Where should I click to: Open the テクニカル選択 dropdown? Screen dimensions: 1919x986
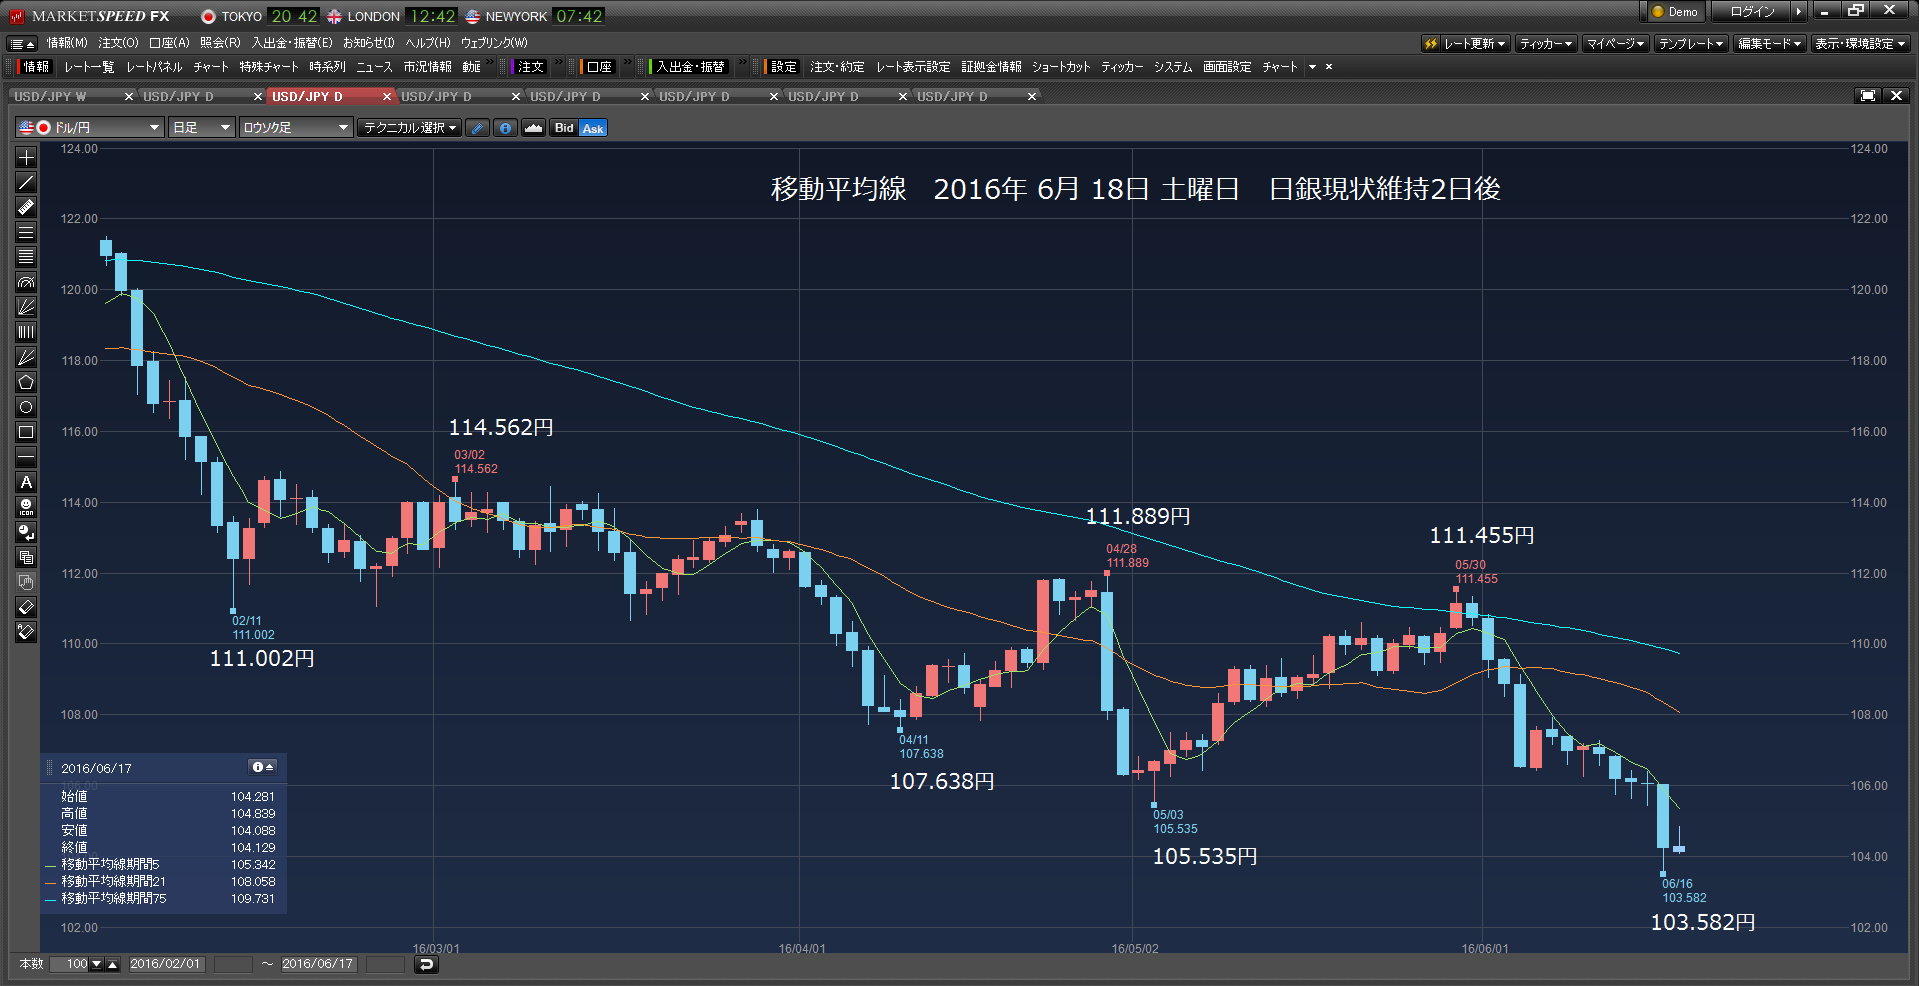click(x=410, y=128)
